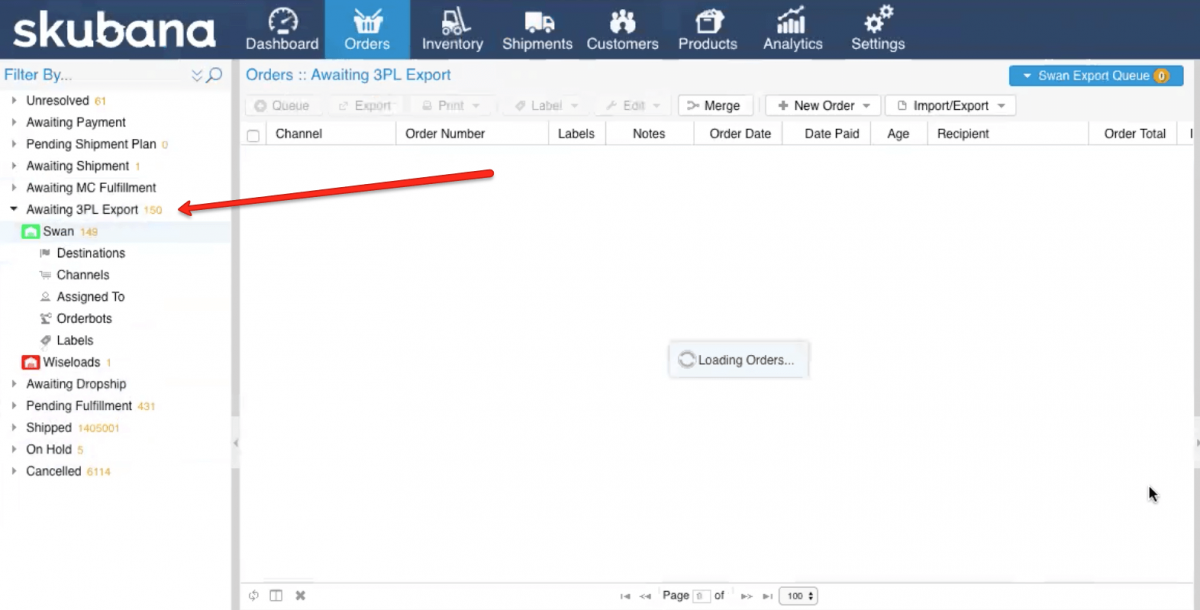The width and height of the screenshot is (1200, 610).
Task: Go to Inventory forklift icon
Action: coord(452,21)
